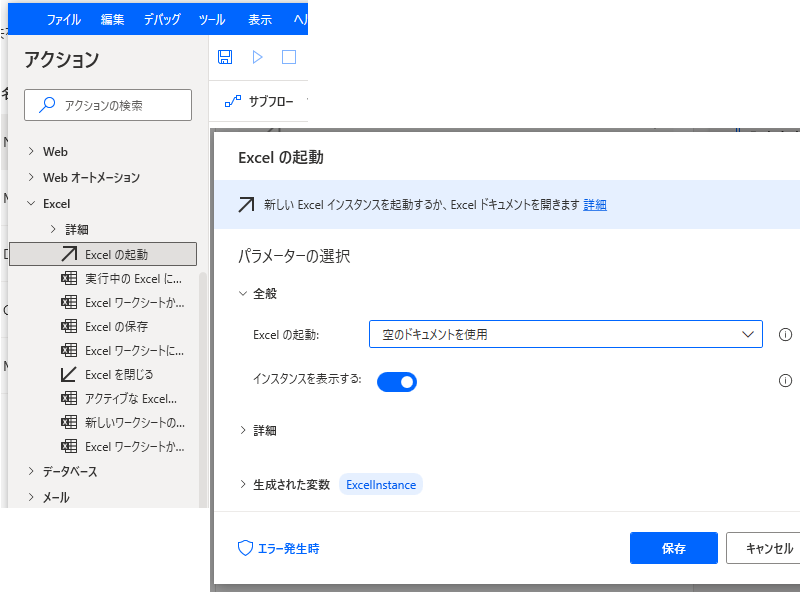Select the Excel の保存 action text
The width and height of the screenshot is (800, 600).
tap(116, 327)
